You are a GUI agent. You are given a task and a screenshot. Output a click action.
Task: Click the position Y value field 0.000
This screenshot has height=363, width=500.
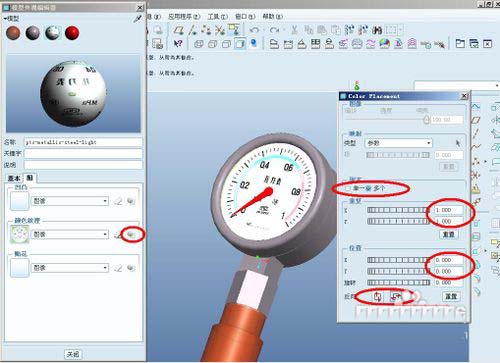click(x=449, y=271)
